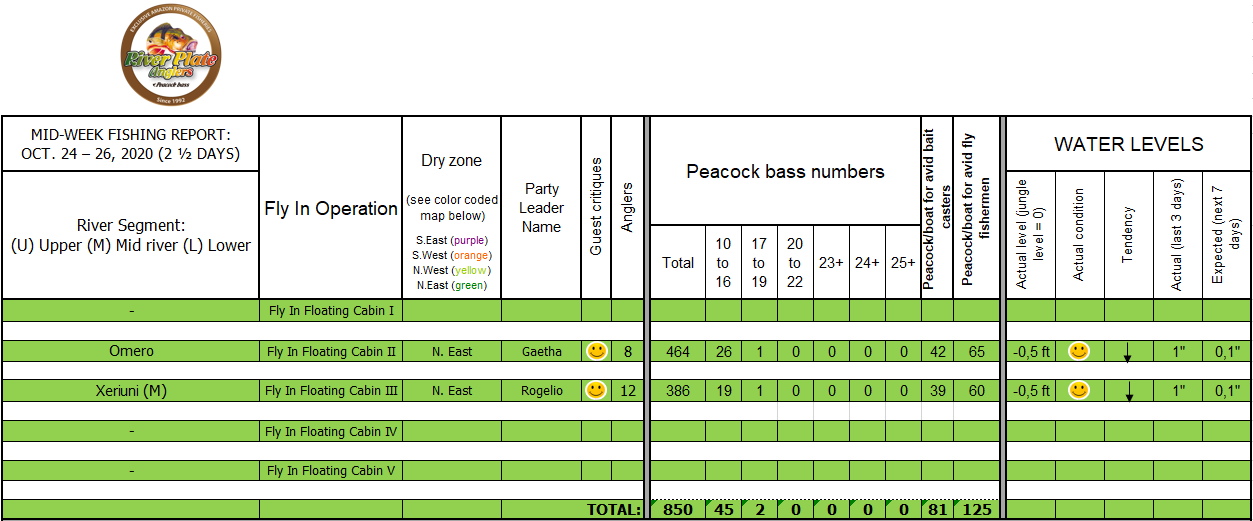This screenshot has height=521, width=1253.
Task: Click the tendency down arrow in Xeriuni row
Action: 1128,393
